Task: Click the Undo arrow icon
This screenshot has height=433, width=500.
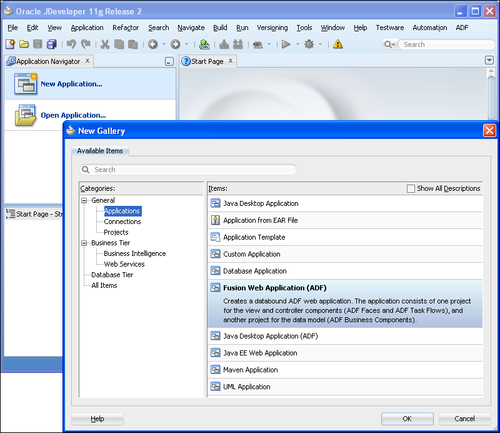Action: (x=71, y=44)
